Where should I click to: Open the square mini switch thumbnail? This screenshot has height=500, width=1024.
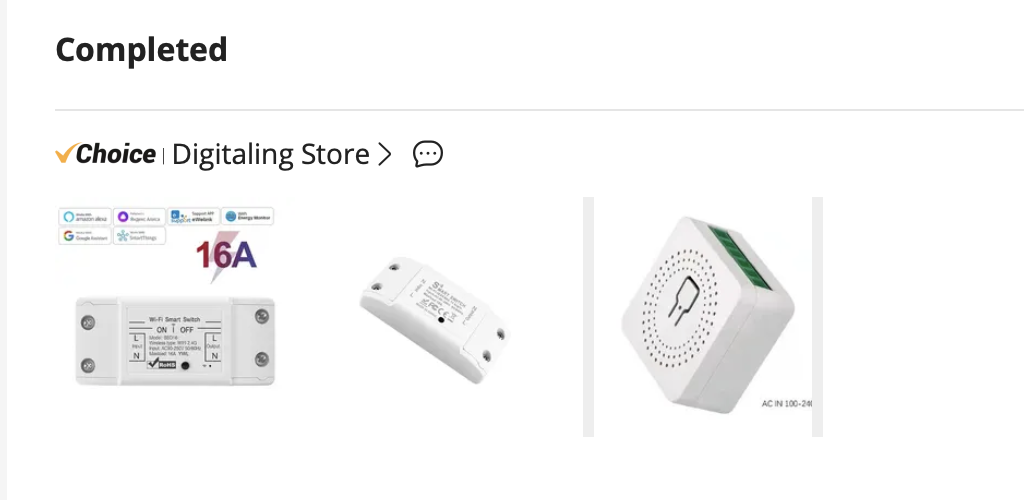coord(703,317)
